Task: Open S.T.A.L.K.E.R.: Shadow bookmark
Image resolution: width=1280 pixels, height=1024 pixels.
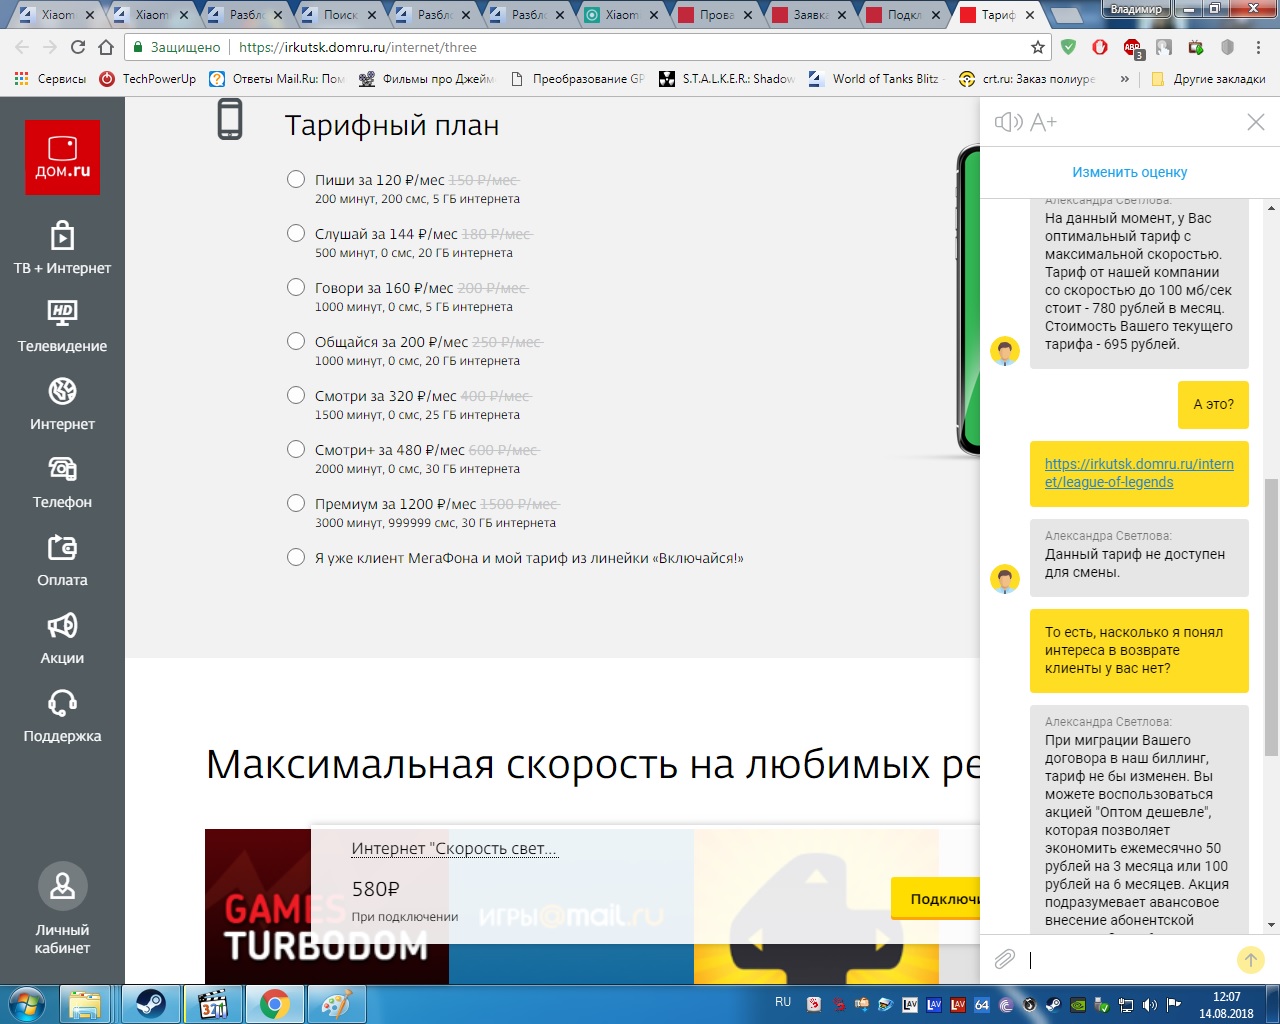Action: click(x=728, y=79)
